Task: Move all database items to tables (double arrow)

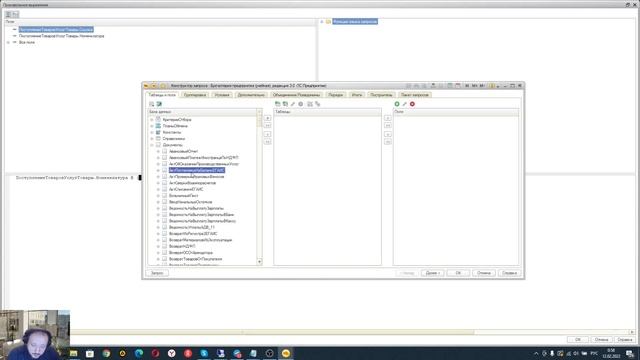Action: click(x=267, y=126)
